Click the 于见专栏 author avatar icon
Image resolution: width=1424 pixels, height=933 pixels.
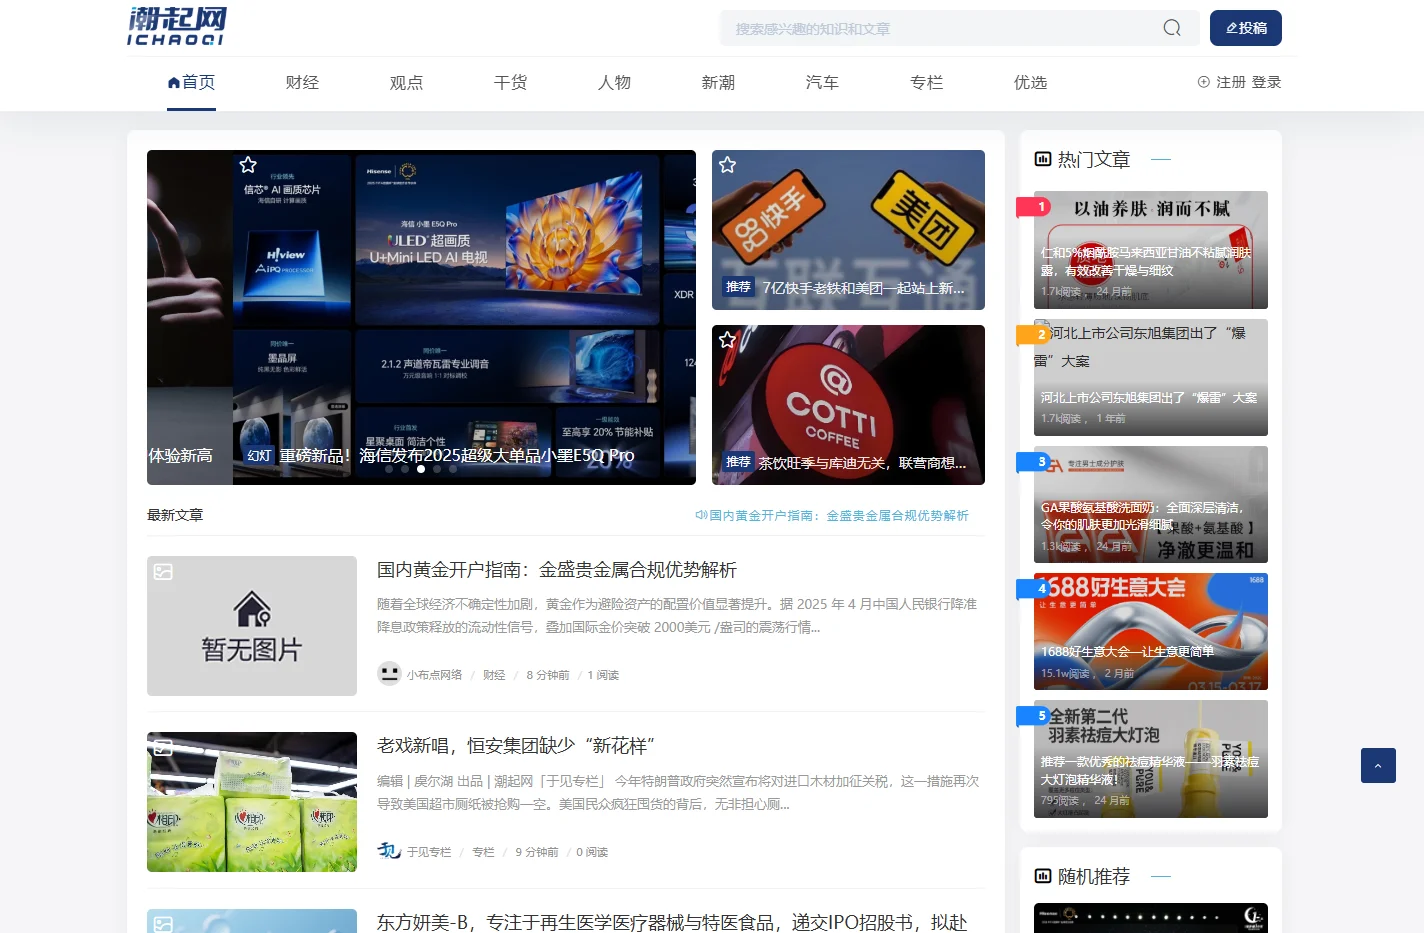[x=389, y=851]
